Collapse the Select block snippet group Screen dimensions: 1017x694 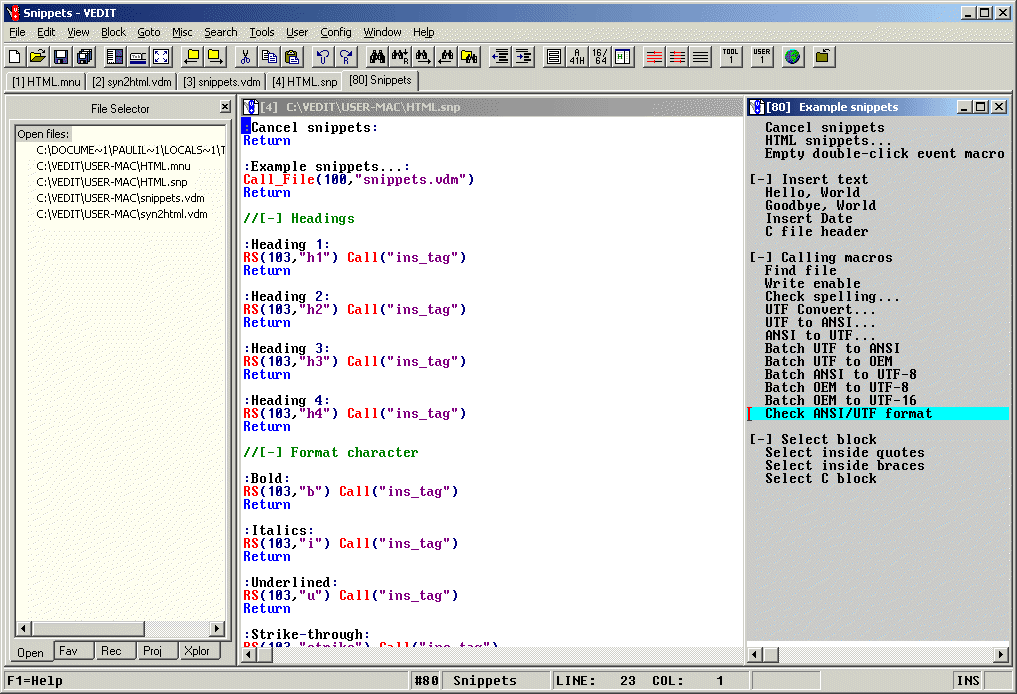pos(760,440)
